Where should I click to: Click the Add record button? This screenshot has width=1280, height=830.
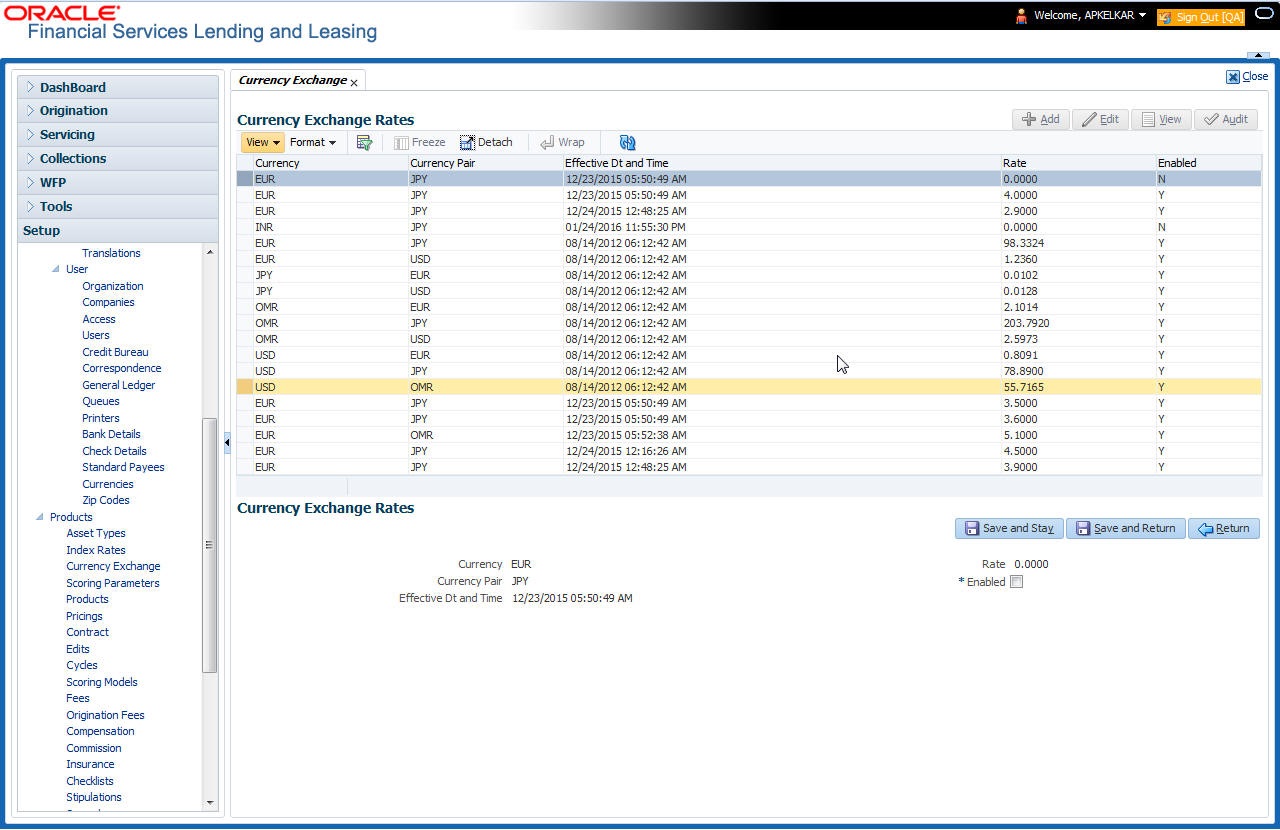(x=1040, y=119)
